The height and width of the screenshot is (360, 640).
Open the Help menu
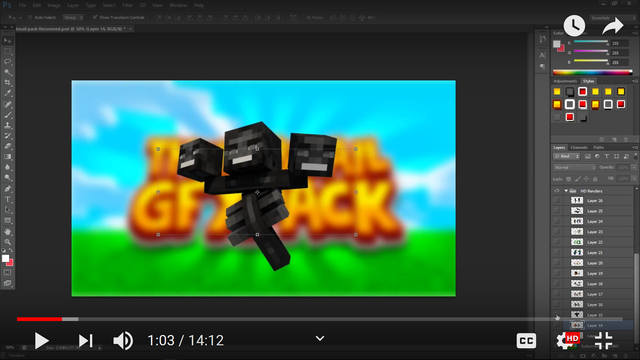[199, 5]
